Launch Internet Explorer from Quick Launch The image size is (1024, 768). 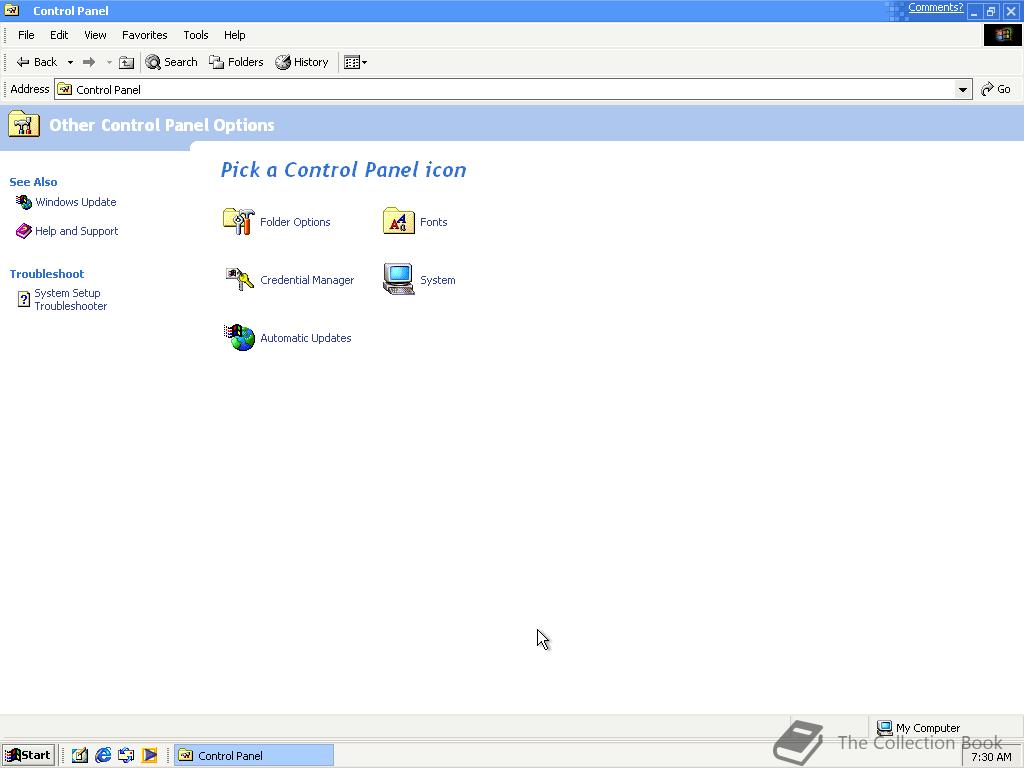(x=103, y=756)
